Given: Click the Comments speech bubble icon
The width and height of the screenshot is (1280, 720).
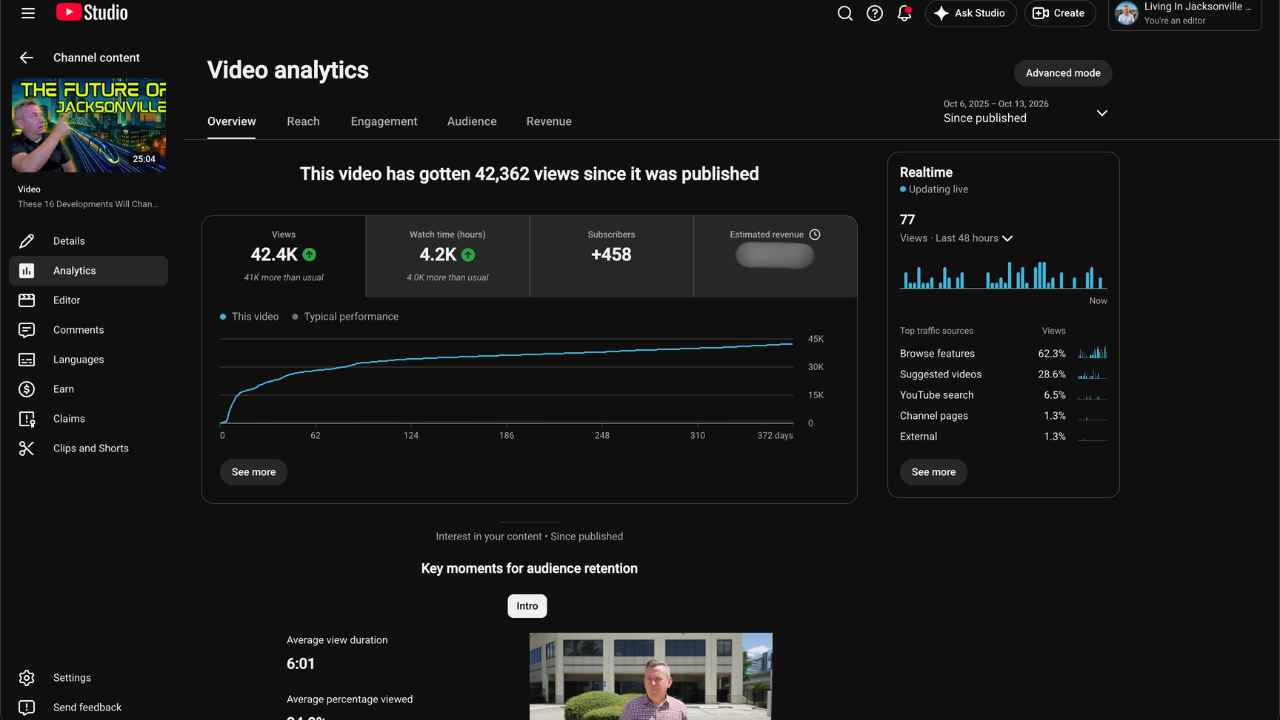Looking at the screenshot, I should [x=27, y=330].
